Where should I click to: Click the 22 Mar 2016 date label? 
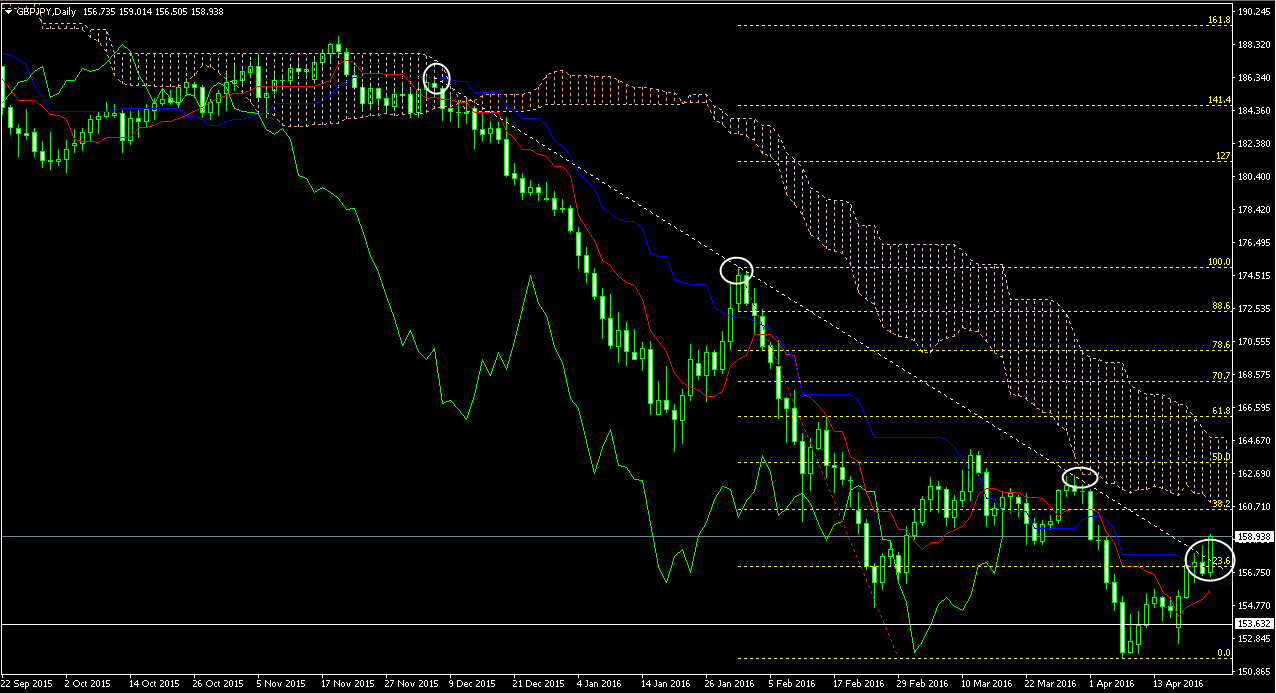pyautogui.click(x=1050, y=684)
